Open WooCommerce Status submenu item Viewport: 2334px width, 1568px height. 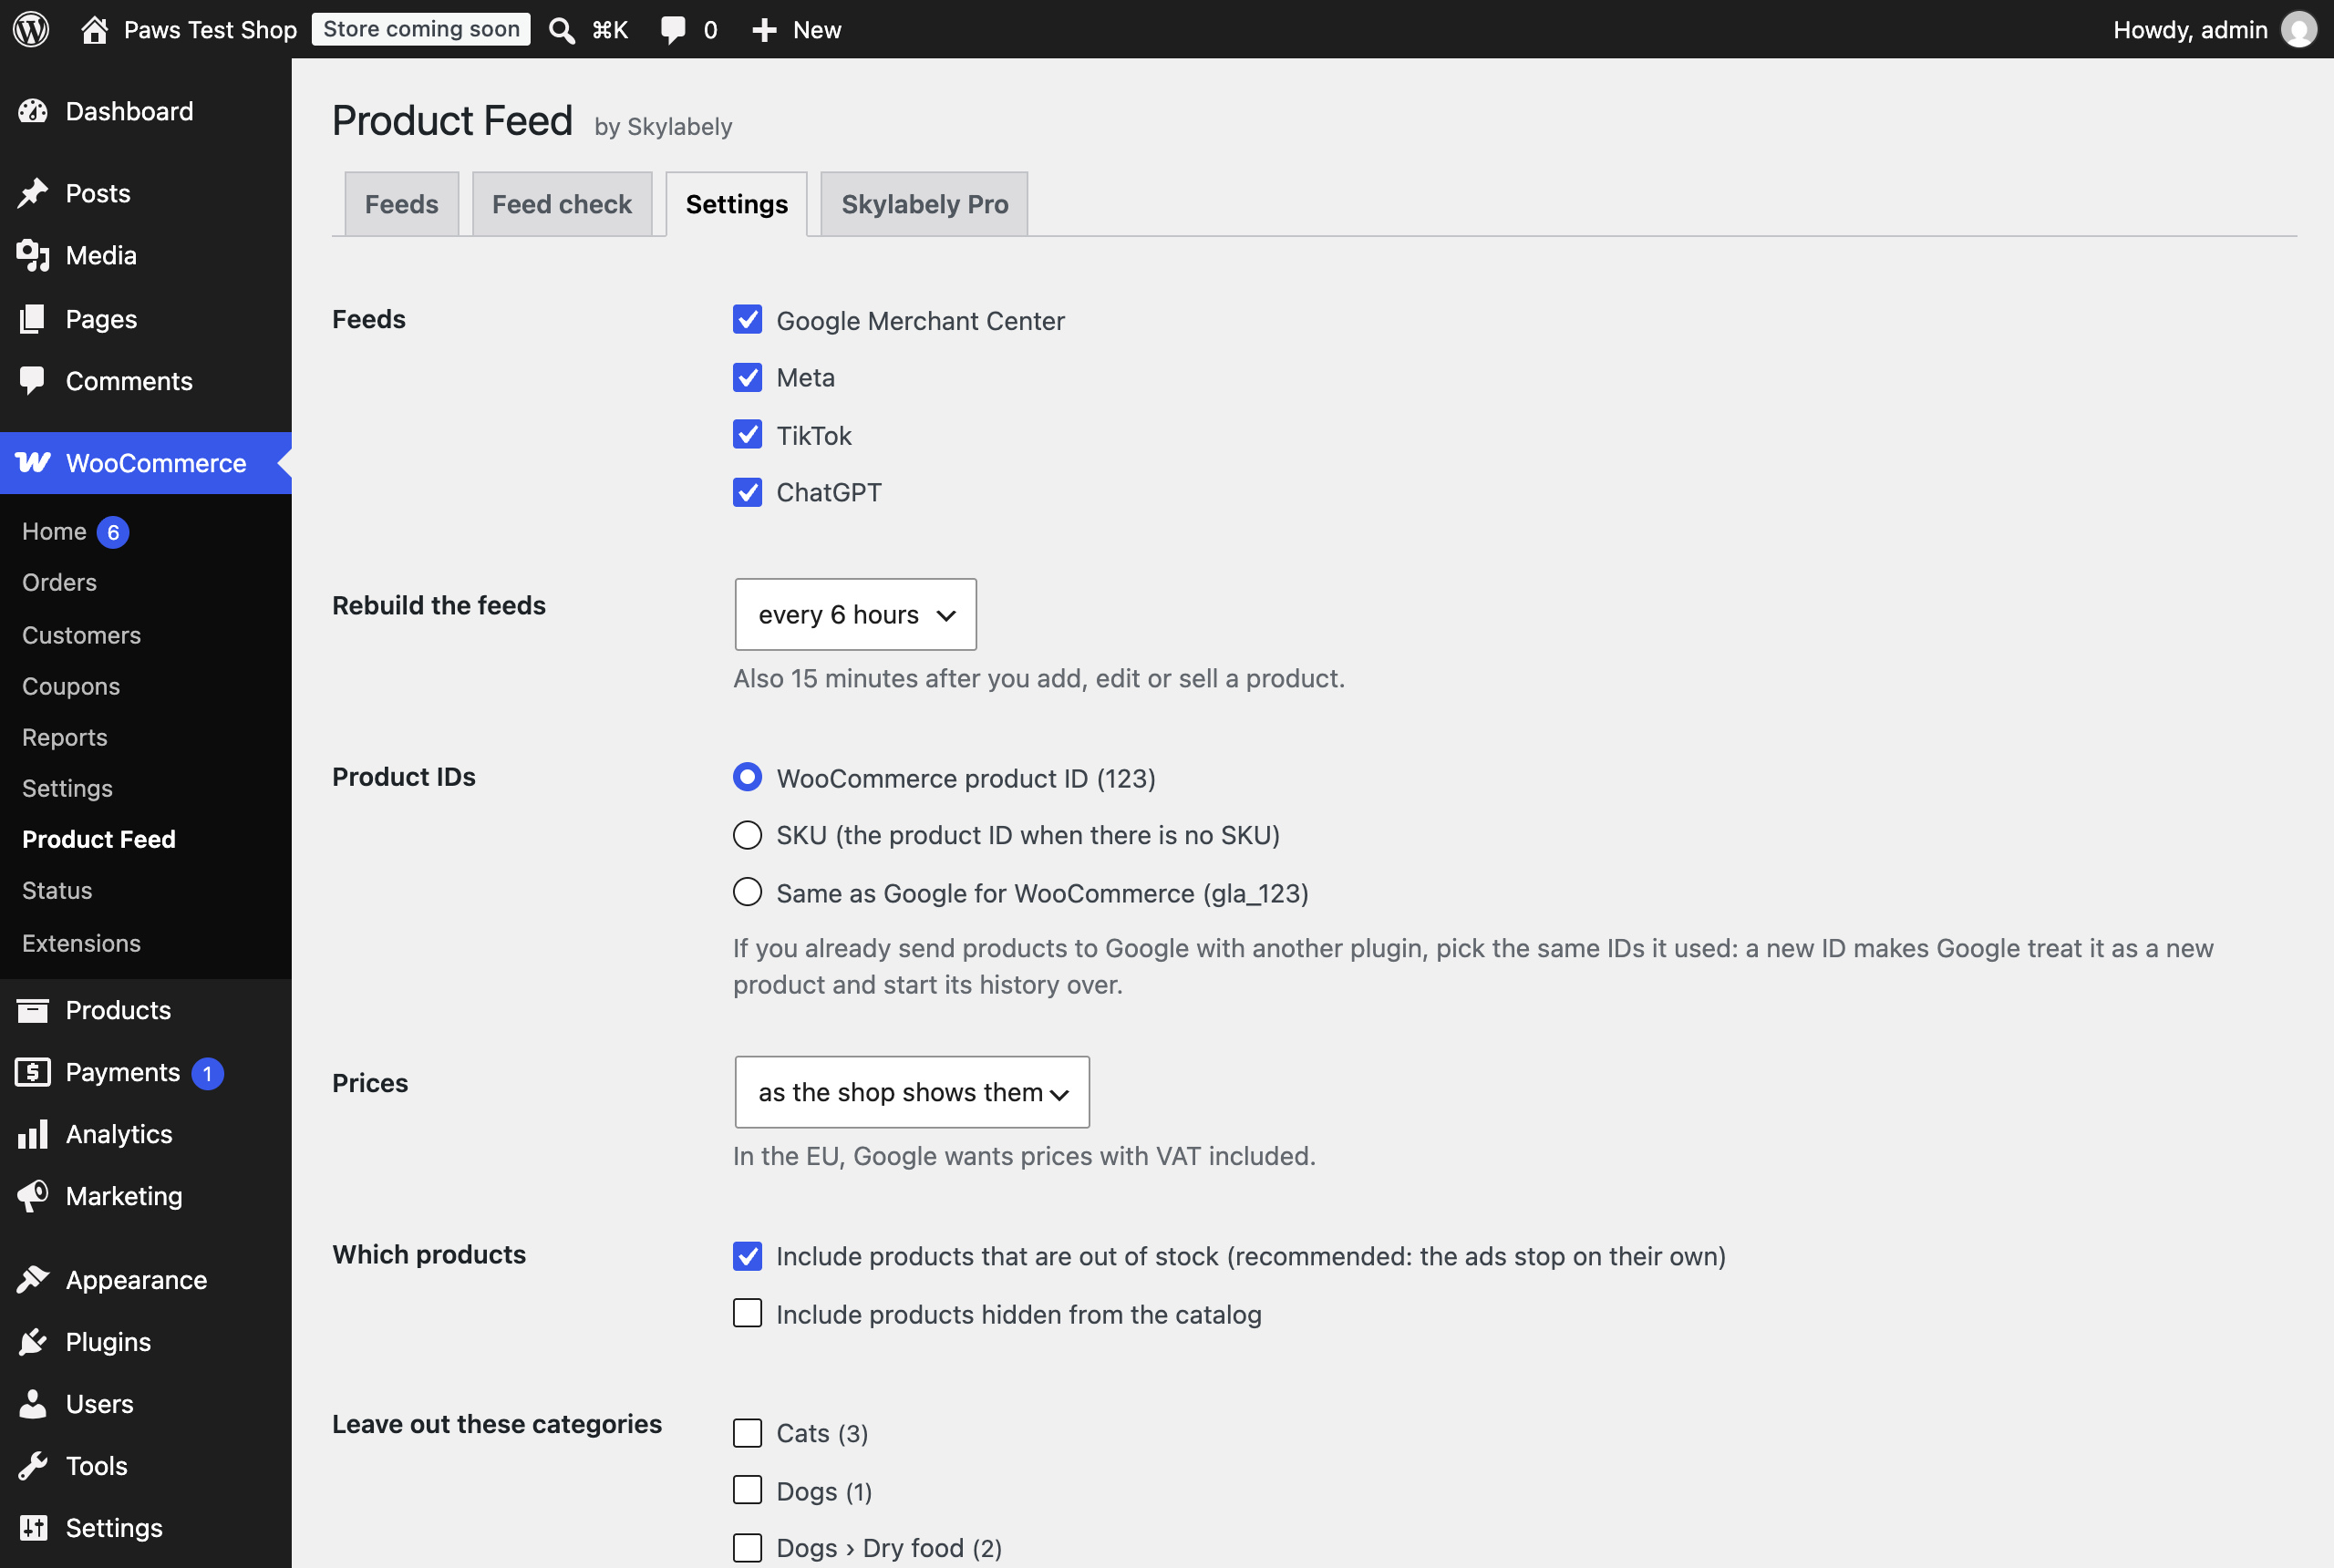point(57,890)
